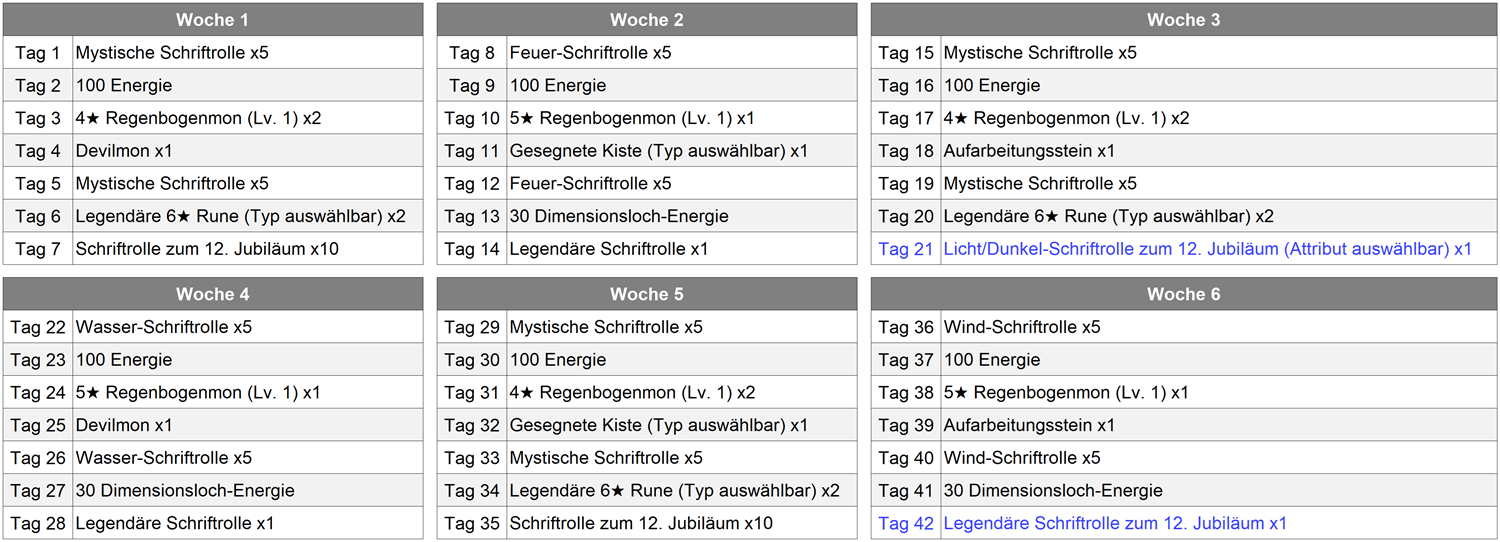This screenshot has height=542, width=1500.
Task: Click the Tag 18 Aufarbeitungsstein x1 cell
Action: [1028, 151]
